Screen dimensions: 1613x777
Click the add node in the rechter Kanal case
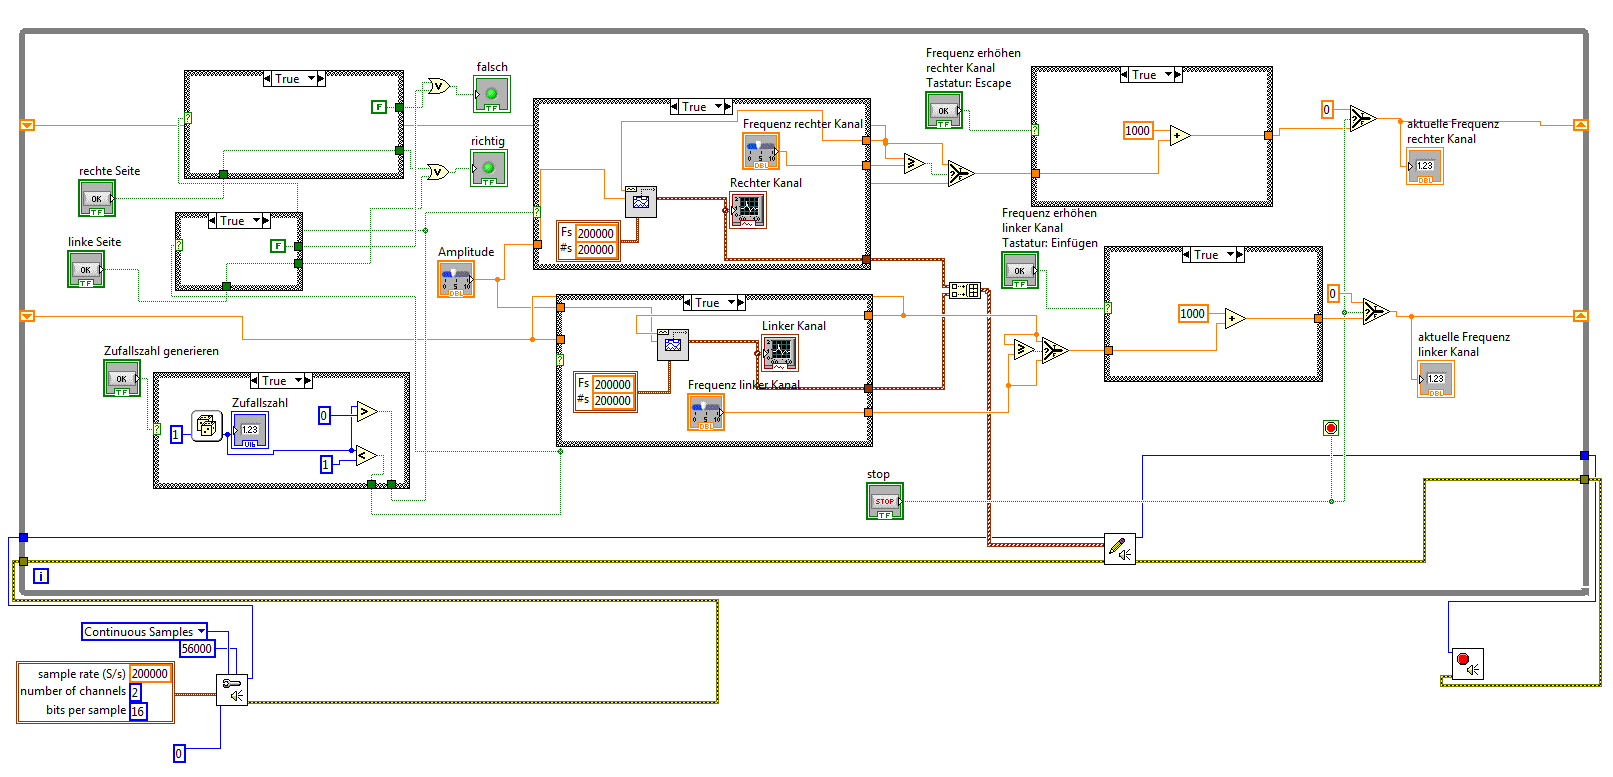pos(1180,136)
